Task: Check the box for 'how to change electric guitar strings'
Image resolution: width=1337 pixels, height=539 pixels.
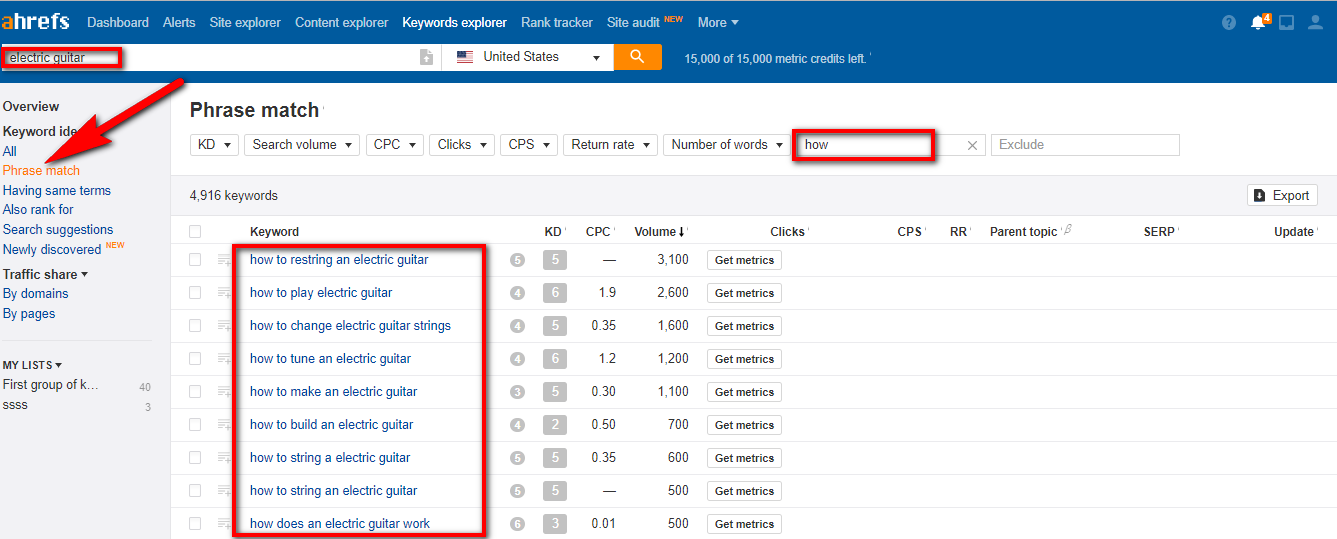Action: (x=195, y=326)
